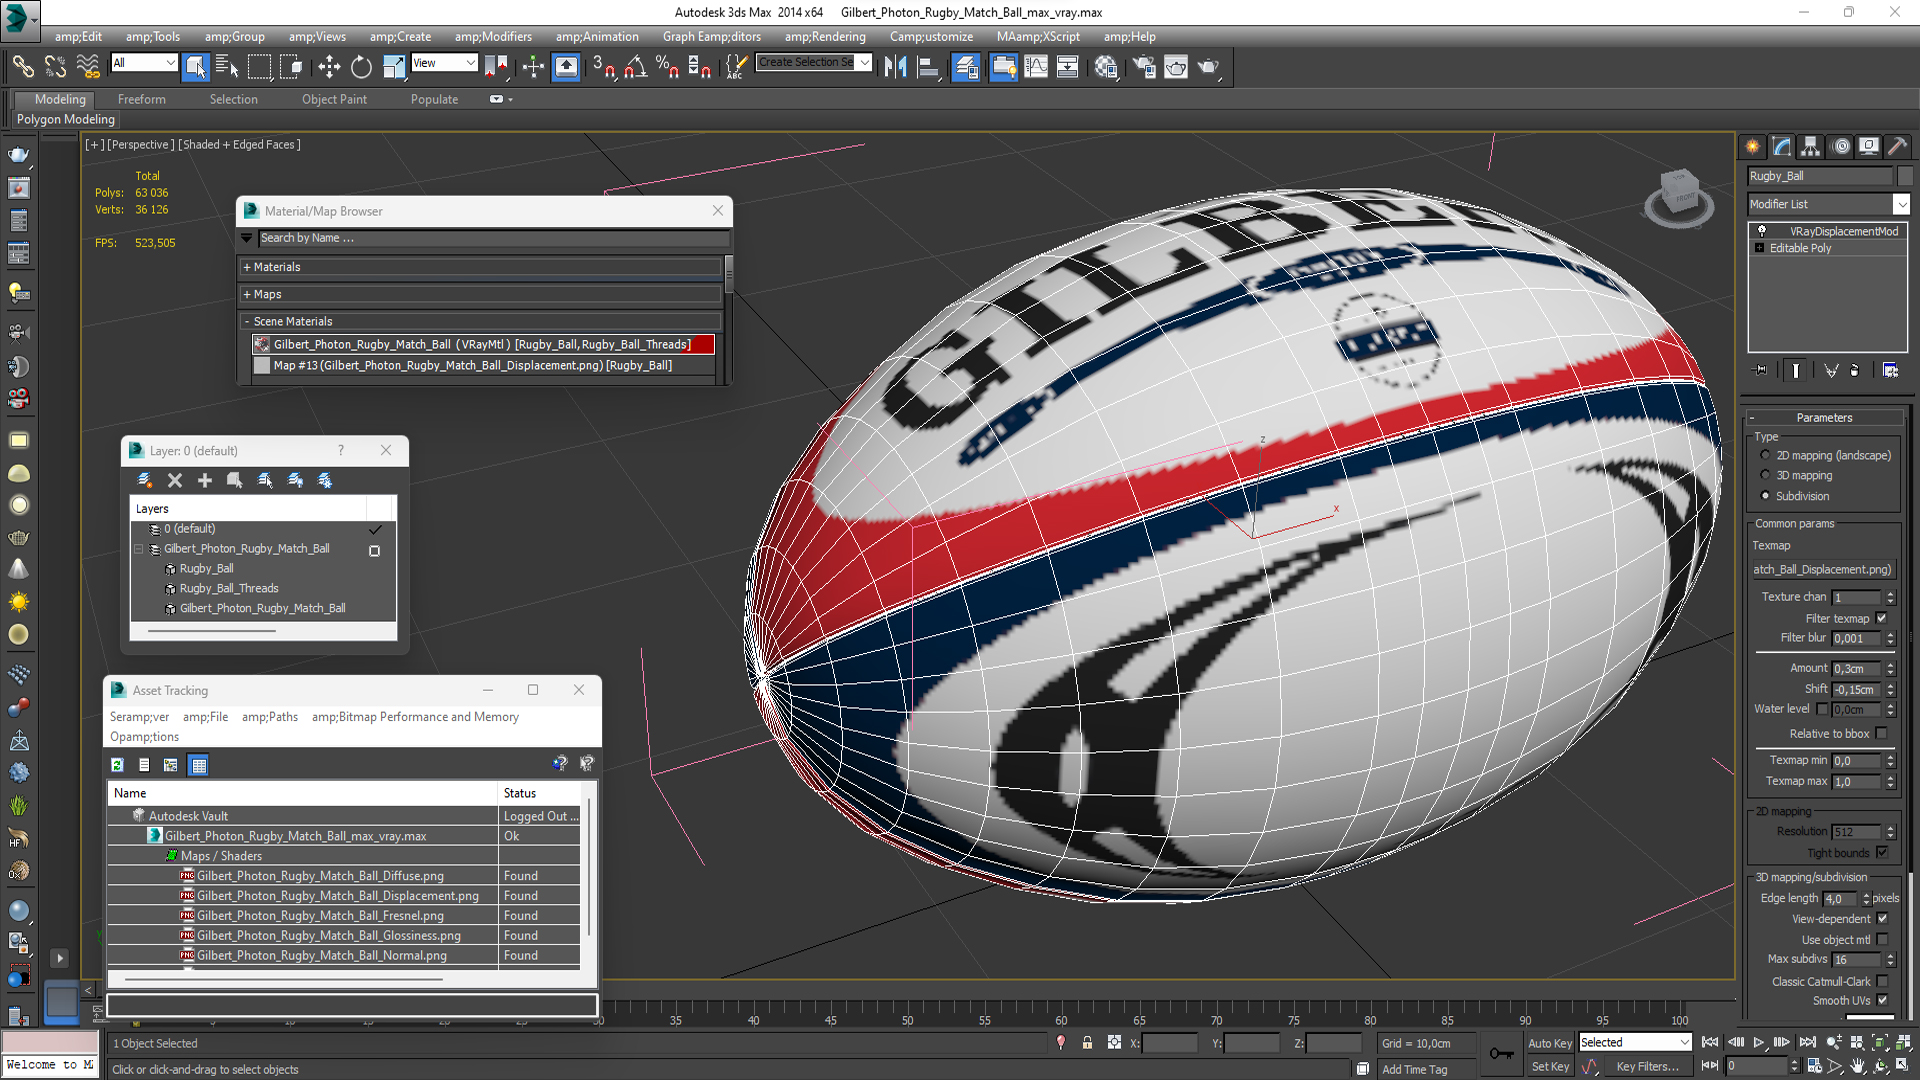The width and height of the screenshot is (1920, 1080).
Task: Click the Auto Key button
Action: click(x=1549, y=1043)
